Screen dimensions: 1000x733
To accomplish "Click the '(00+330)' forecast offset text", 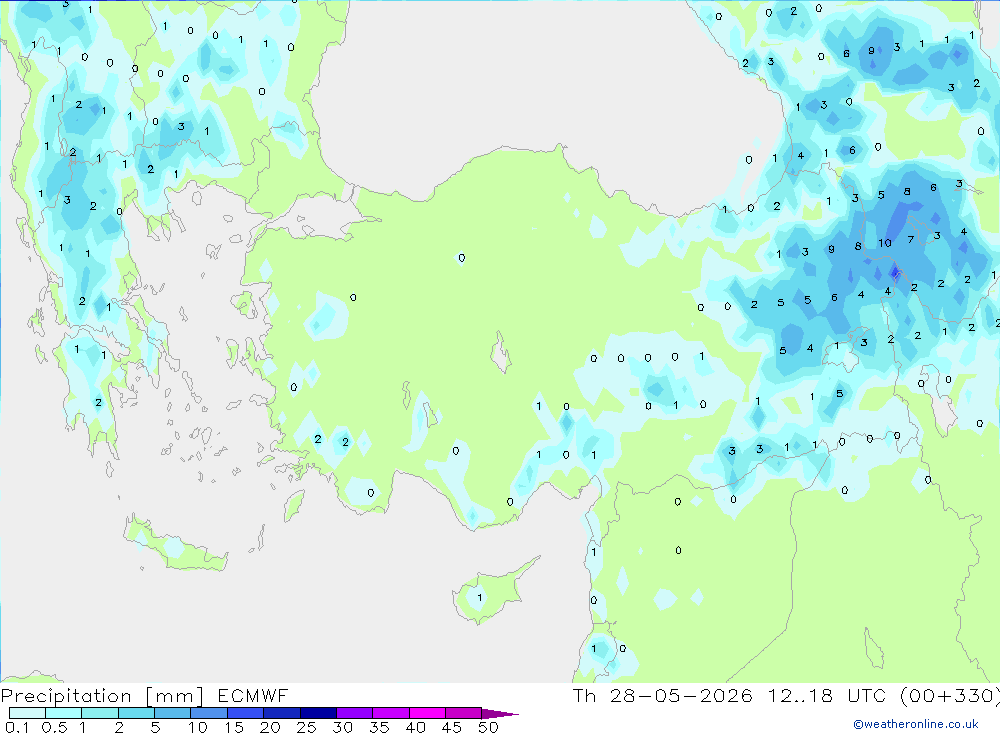I will (x=949, y=696).
